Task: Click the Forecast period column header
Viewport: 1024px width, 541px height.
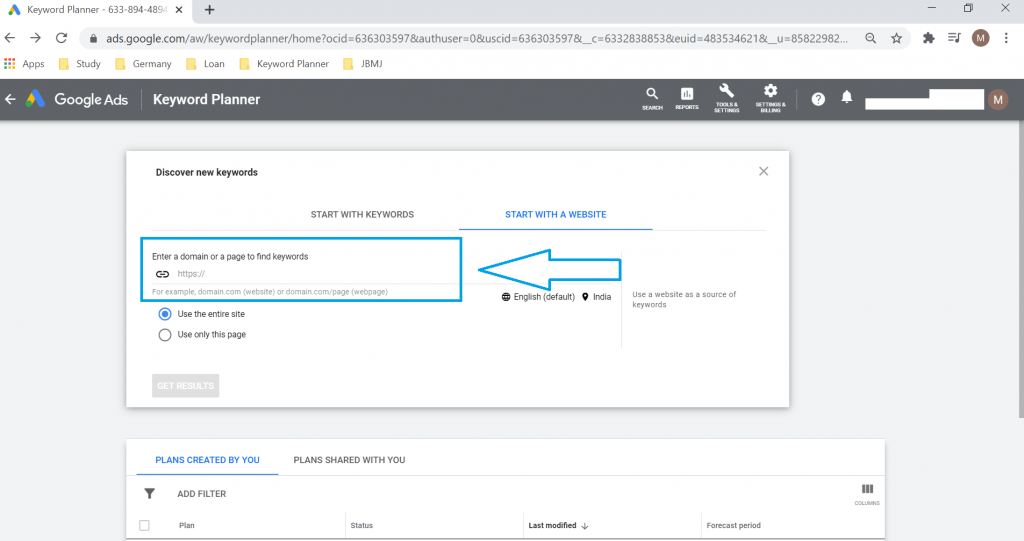Action: (x=733, y=525)
